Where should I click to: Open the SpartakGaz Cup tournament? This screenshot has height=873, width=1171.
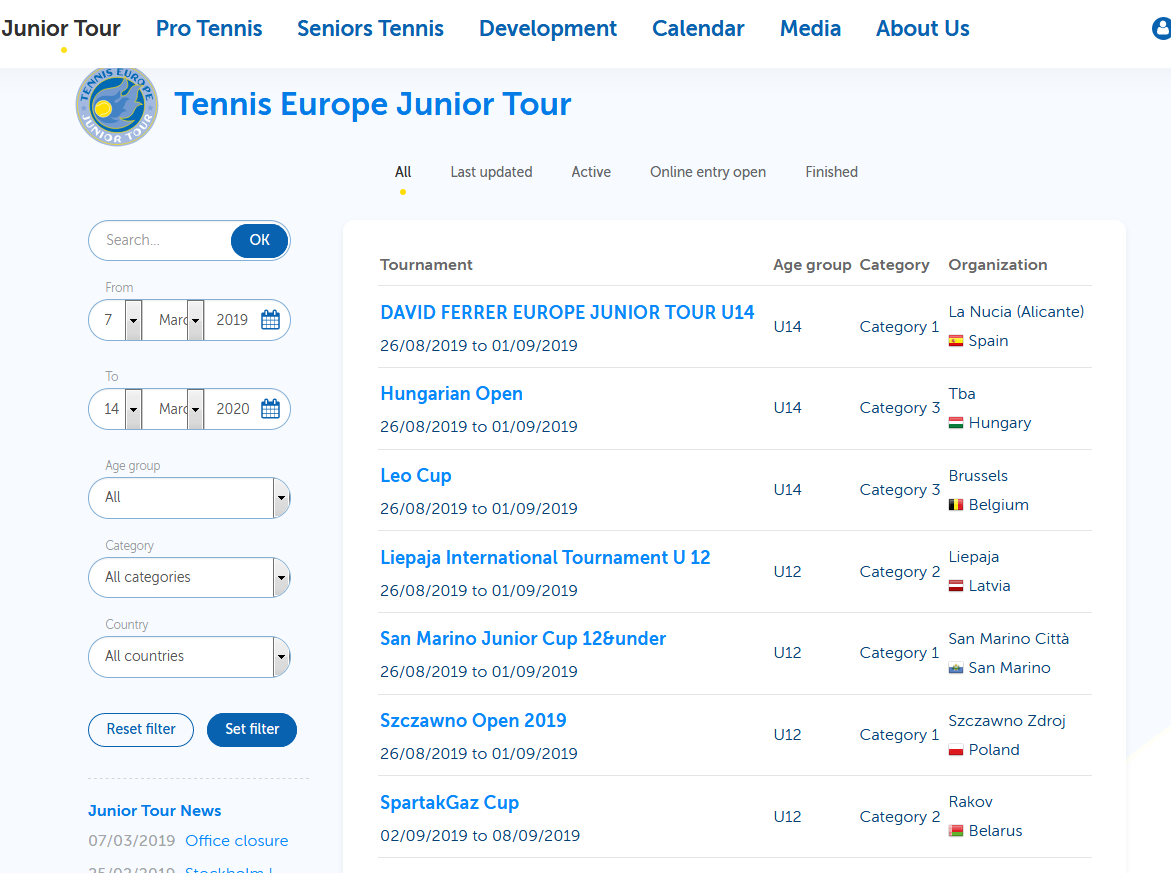450,803
